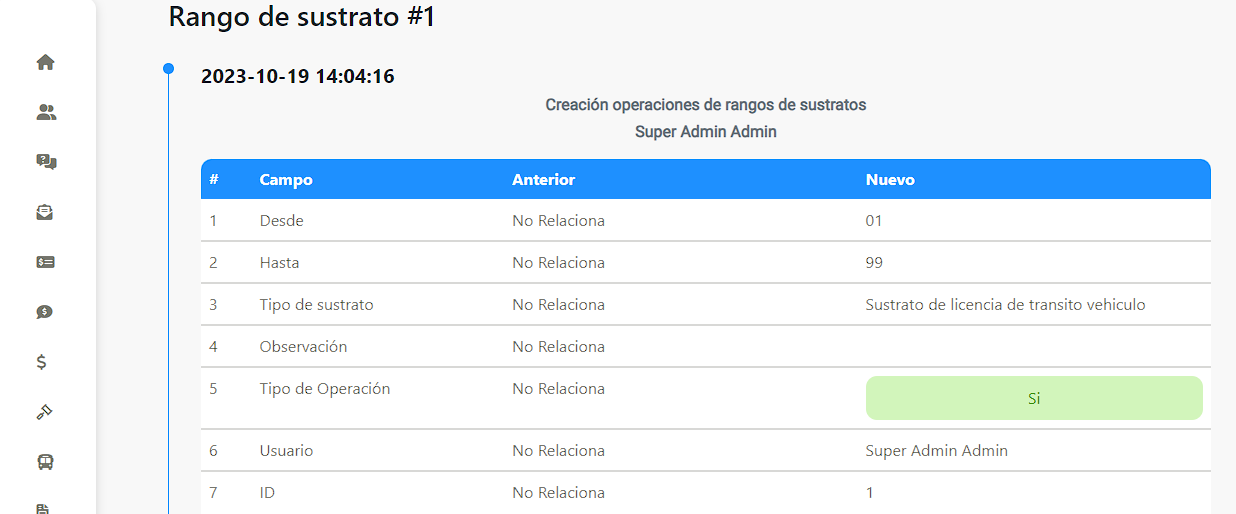Open the home icon in sidebar
The height and width of the screenshot is (514, 1236).
(45, 62)
